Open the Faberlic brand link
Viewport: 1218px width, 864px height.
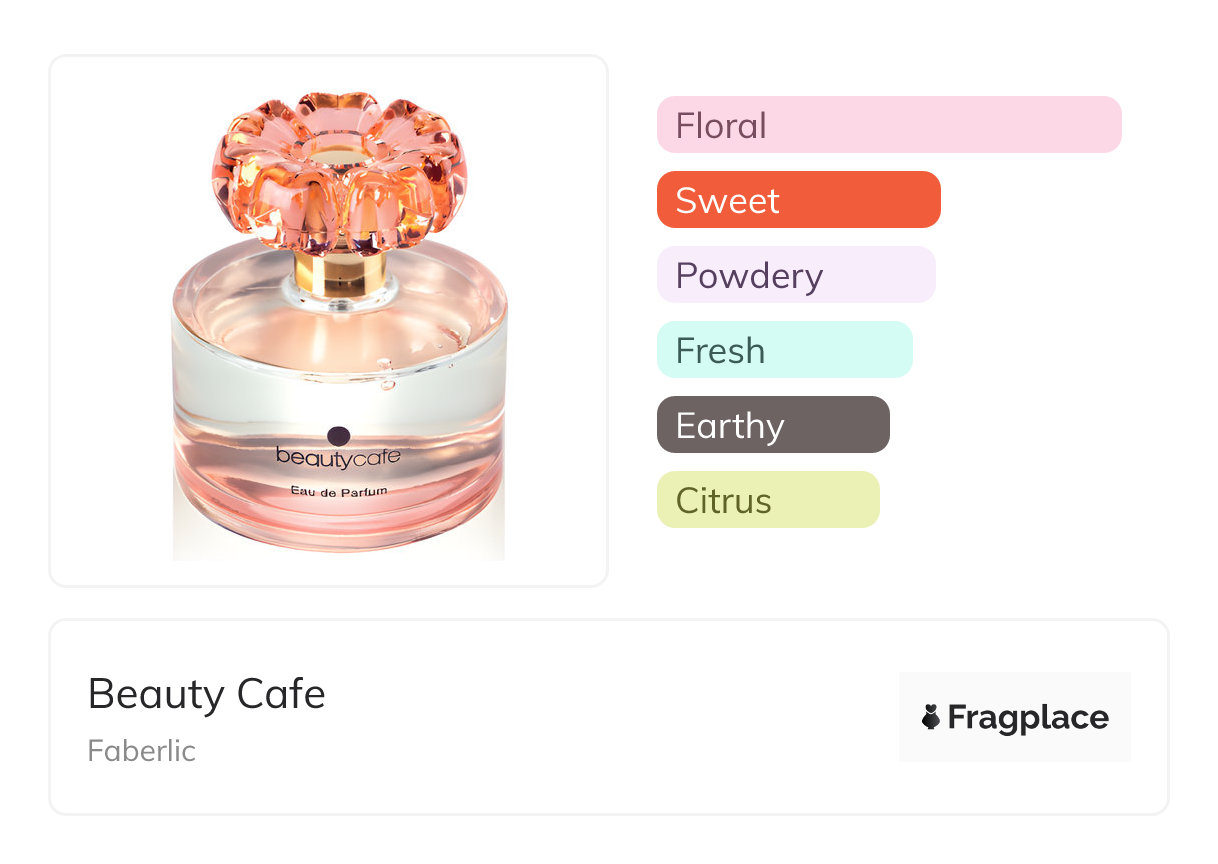click(x=142, y=751)
